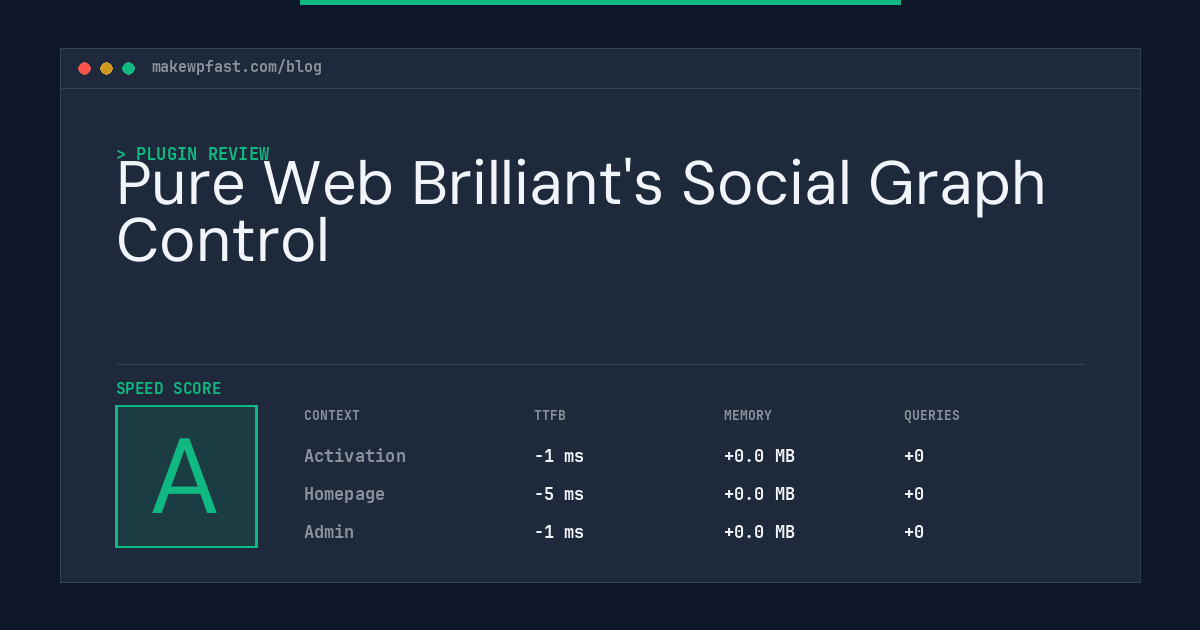Screen dimensions: 1200x630
Task: Click the 'SPEED SCORE' label
Action: (x=169, y=389)
